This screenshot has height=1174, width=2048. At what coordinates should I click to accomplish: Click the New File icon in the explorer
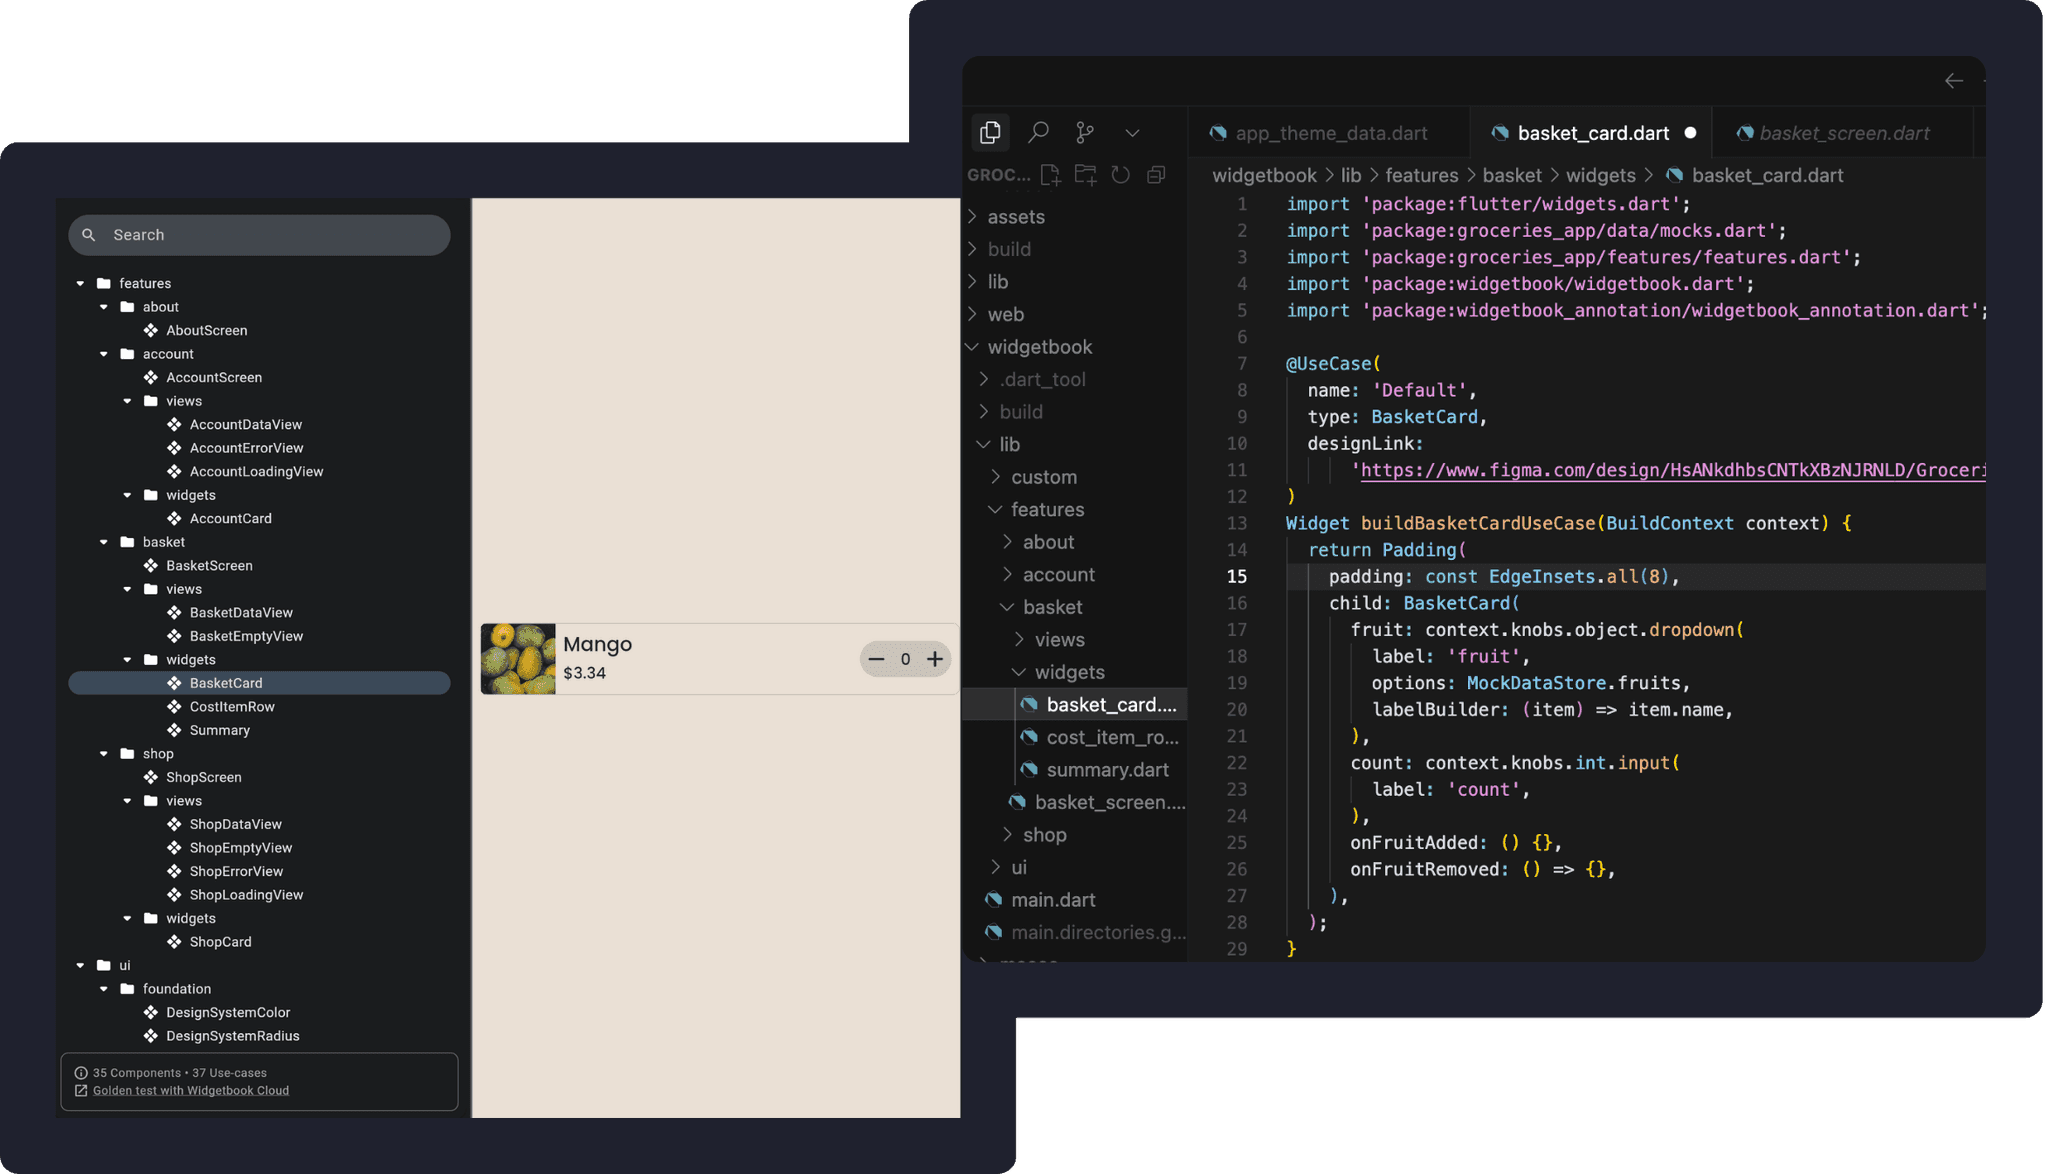click(1051, 175)
